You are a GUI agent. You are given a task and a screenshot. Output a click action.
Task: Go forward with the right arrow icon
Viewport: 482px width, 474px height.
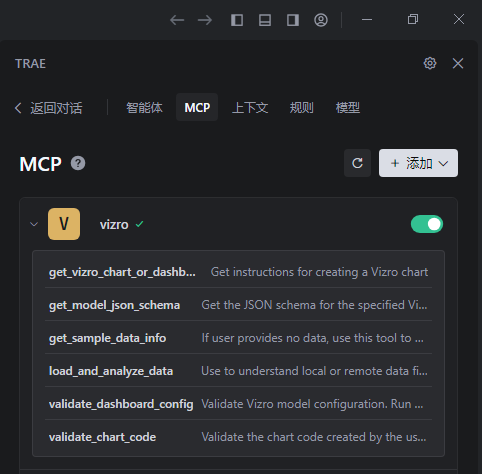point(205,20)
